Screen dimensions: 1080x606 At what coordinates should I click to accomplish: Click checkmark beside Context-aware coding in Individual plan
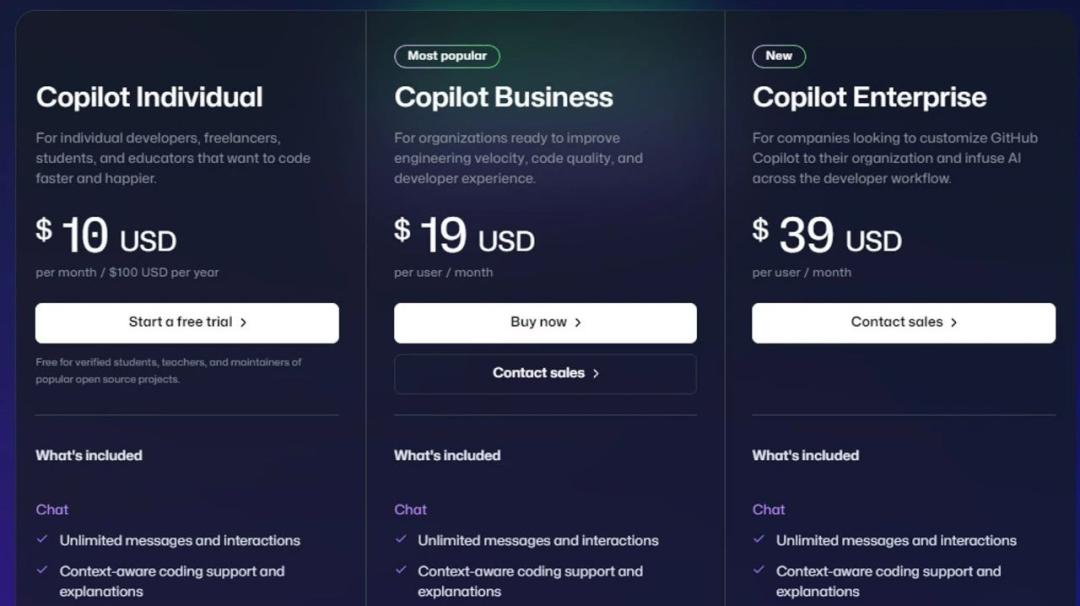coord(42,570)
